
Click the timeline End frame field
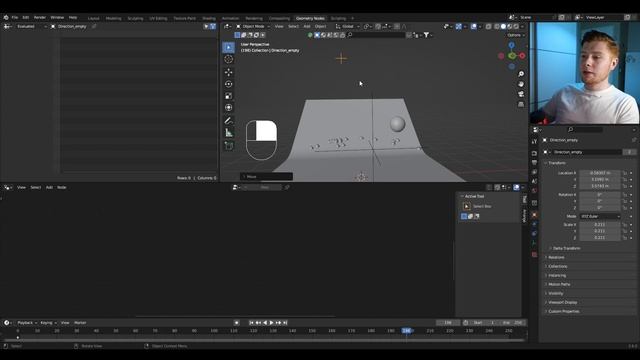512,323
